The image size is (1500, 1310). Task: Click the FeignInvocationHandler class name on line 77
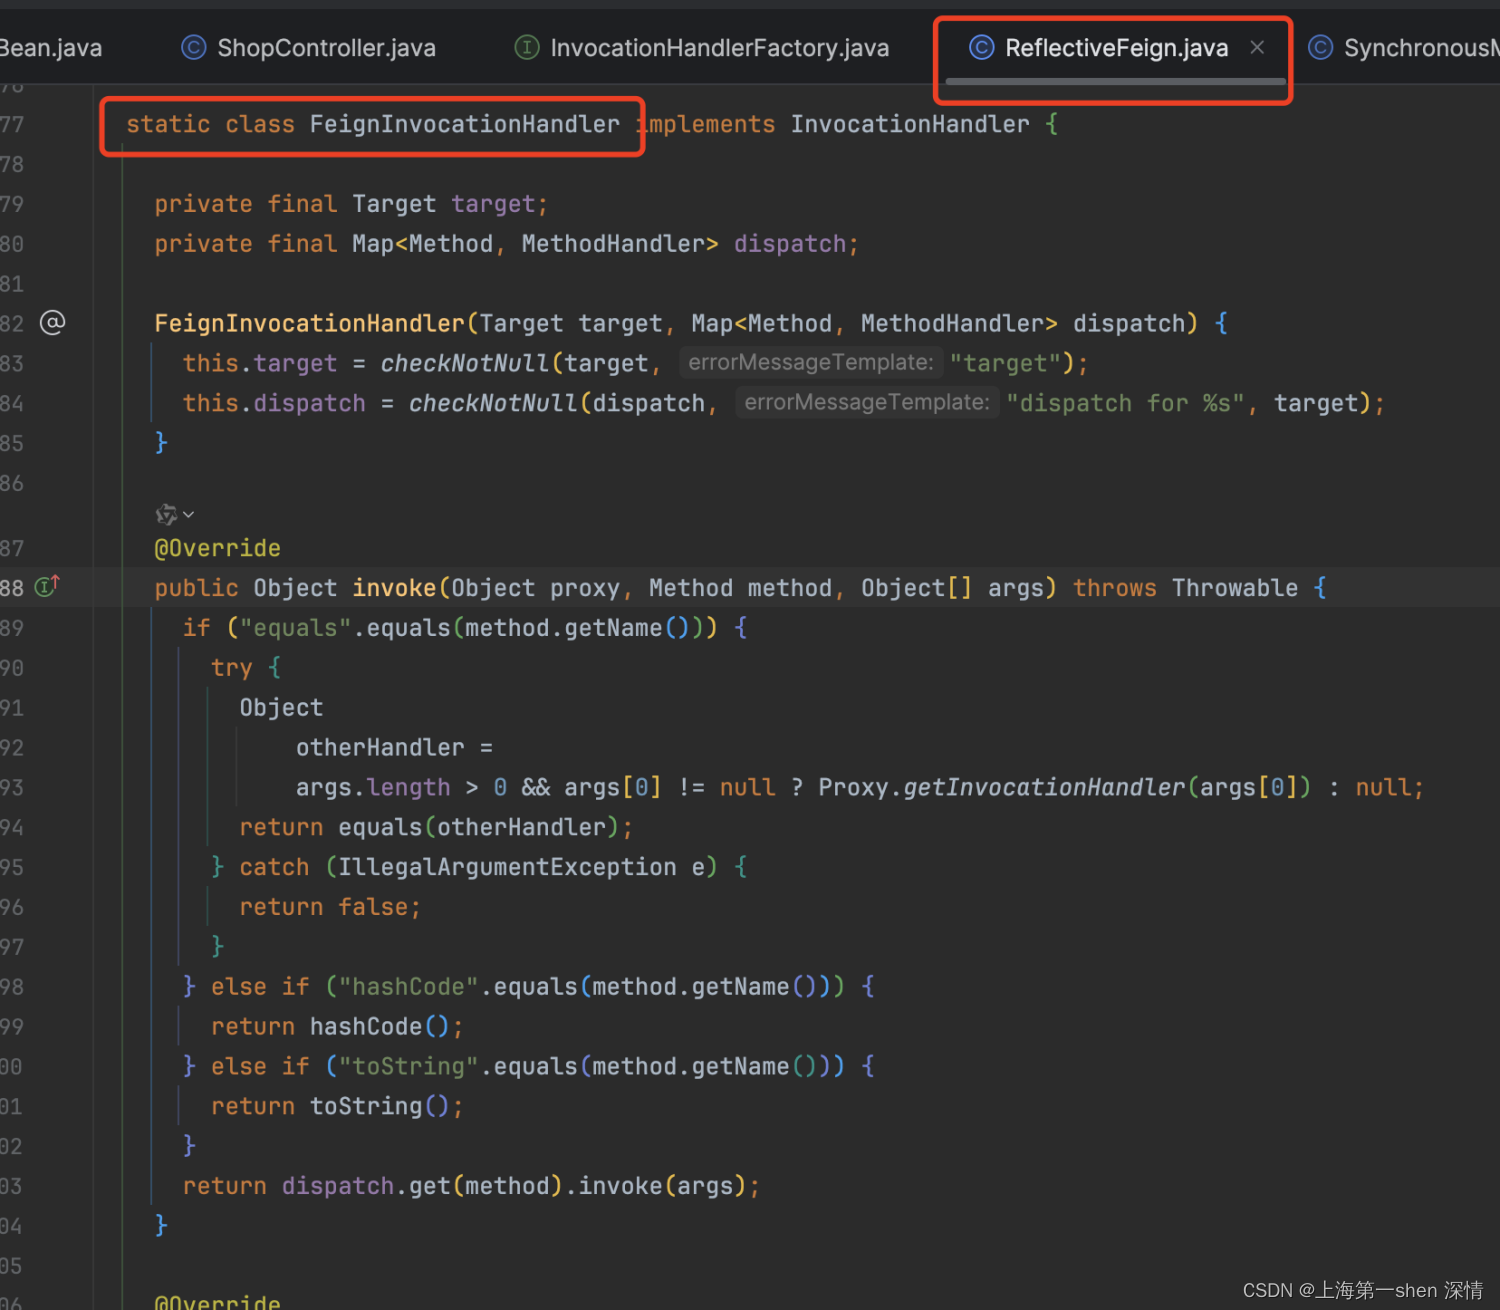tap(464, 124)
